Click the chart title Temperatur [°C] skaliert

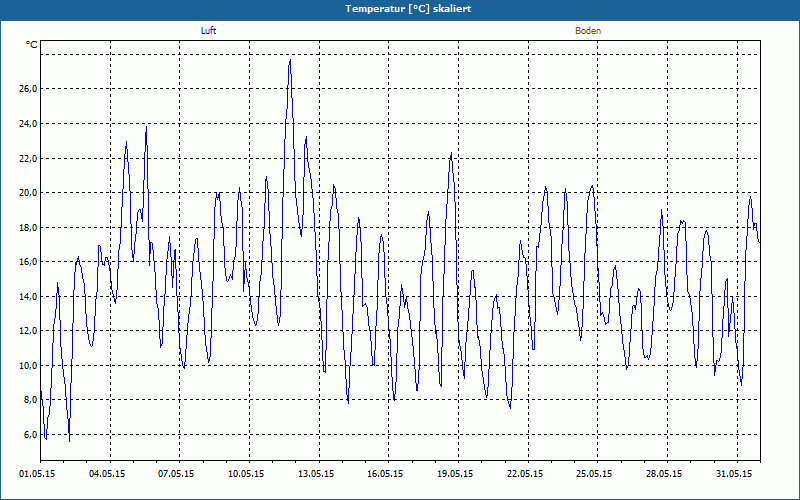pos(408,9)
